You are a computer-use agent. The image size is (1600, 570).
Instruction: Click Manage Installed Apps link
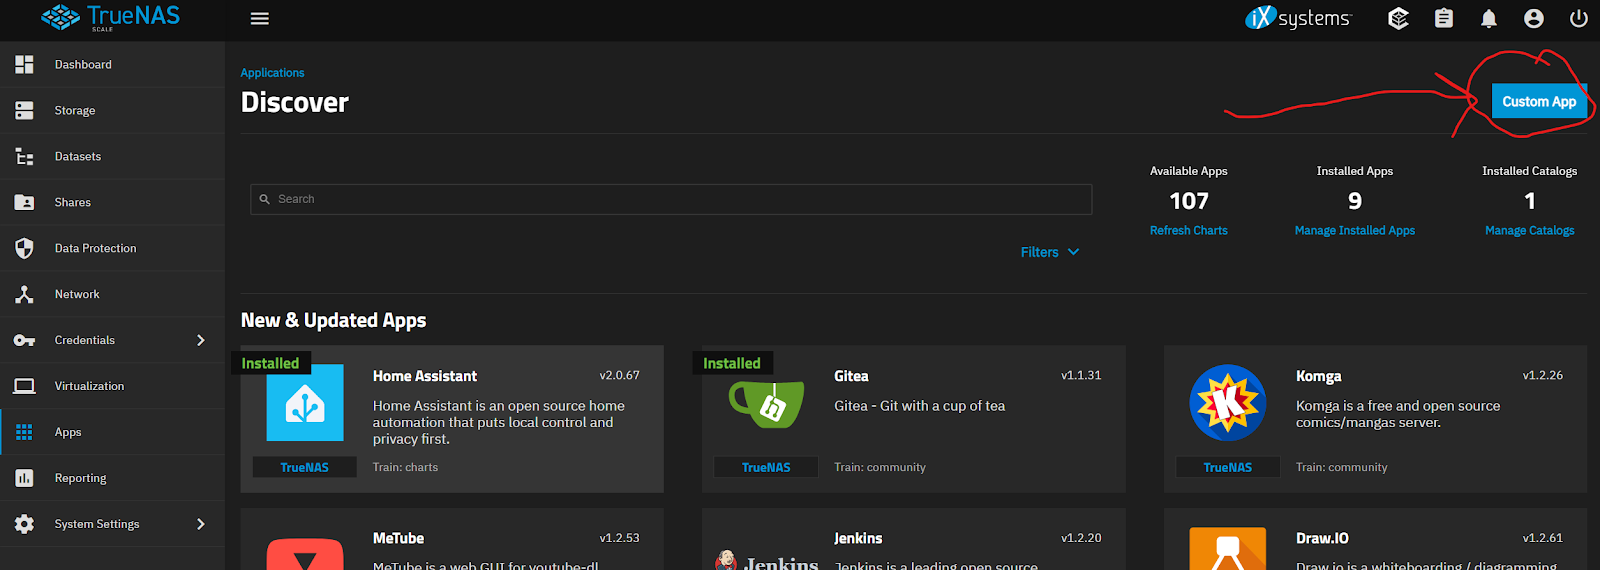pos(1354,230)
